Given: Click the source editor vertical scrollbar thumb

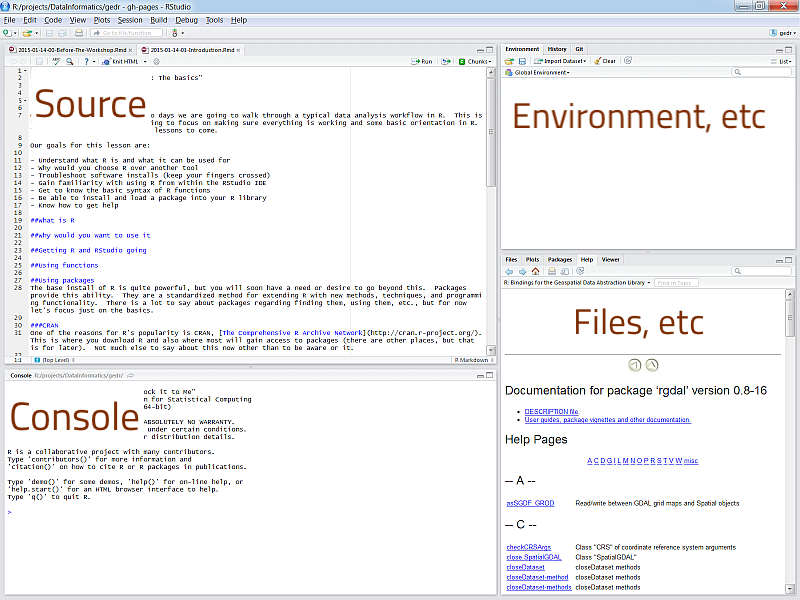Looking at the screenshot, I should click(491, 132).
